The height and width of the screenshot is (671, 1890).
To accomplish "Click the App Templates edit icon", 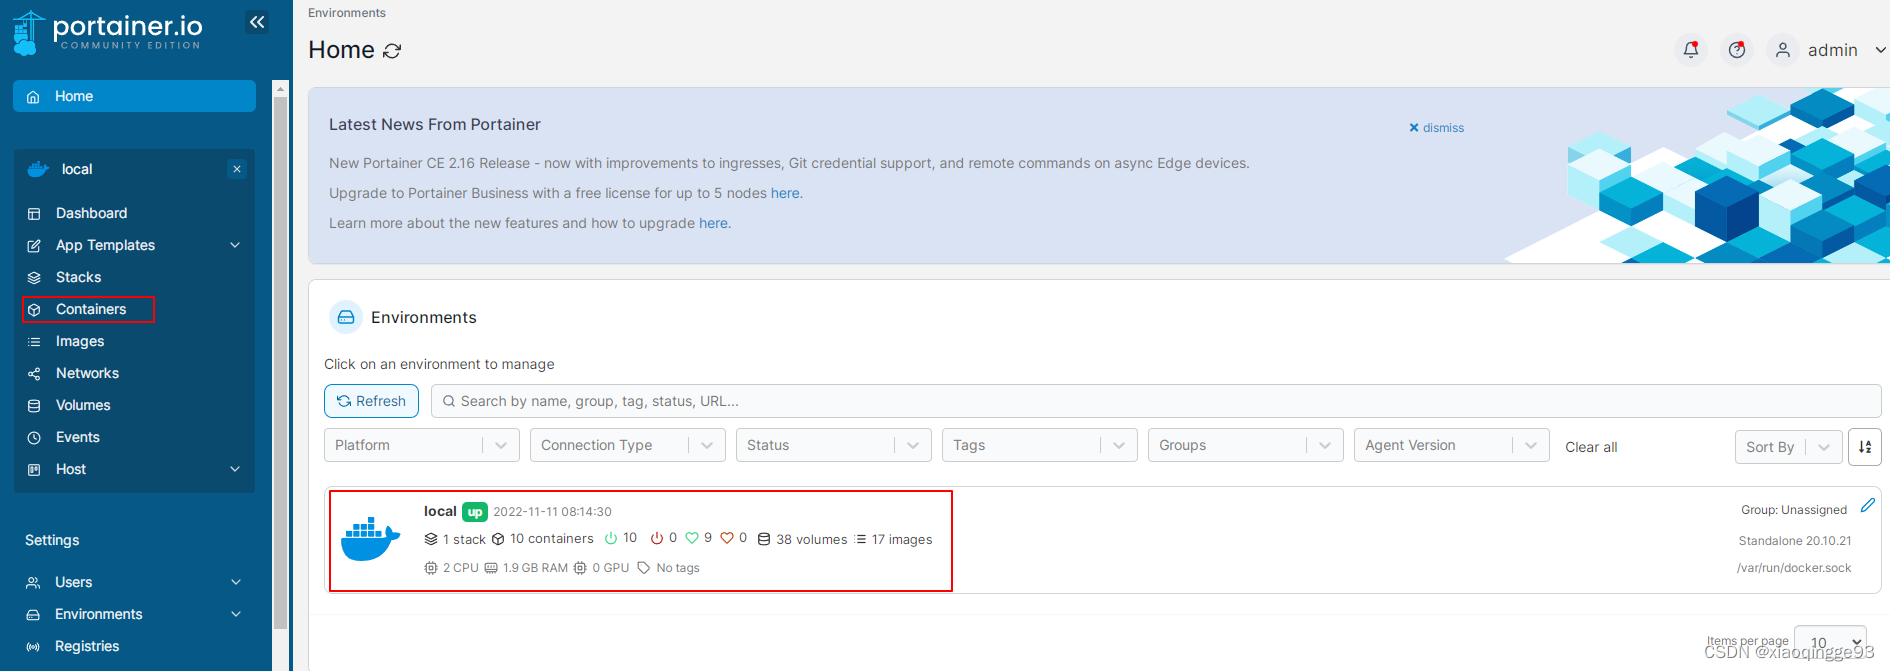I will [x=34, y=246].
